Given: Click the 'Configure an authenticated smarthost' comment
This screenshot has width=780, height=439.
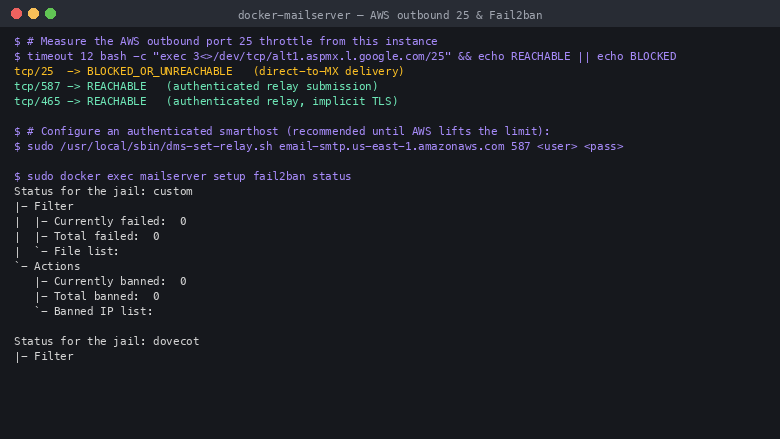Looking at the screenshot, I should (x=282, y=131).
